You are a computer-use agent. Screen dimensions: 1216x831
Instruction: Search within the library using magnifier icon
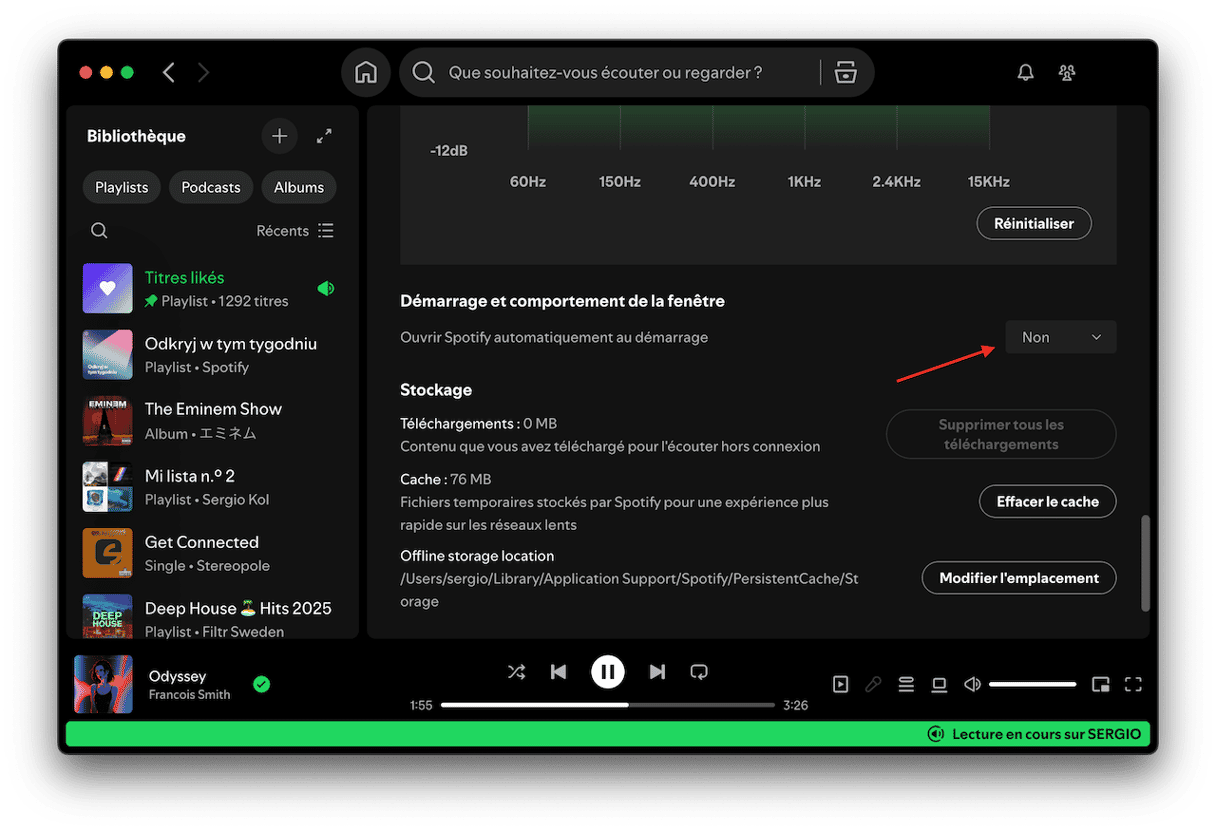[x=99, y=231]
